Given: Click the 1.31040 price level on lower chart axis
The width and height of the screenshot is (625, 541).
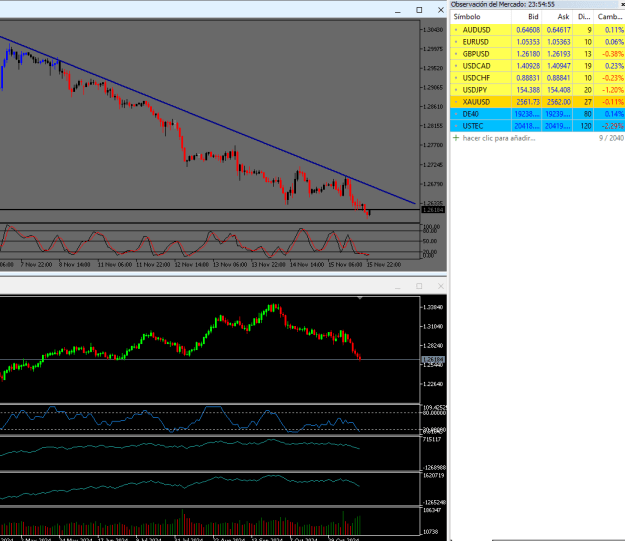Looking at the screenshot, I should 433,327.
